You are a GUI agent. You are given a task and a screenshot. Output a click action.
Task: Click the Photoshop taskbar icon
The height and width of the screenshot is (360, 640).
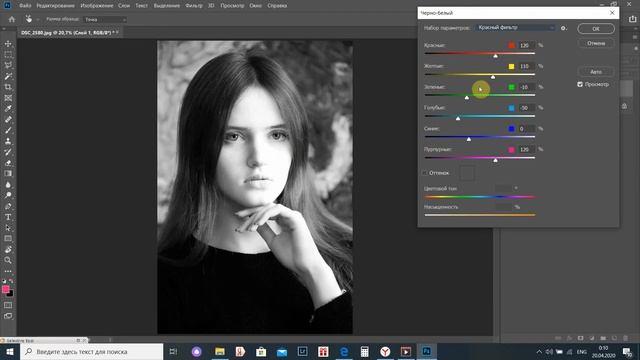pyautogui.click(x=427, y=351)
